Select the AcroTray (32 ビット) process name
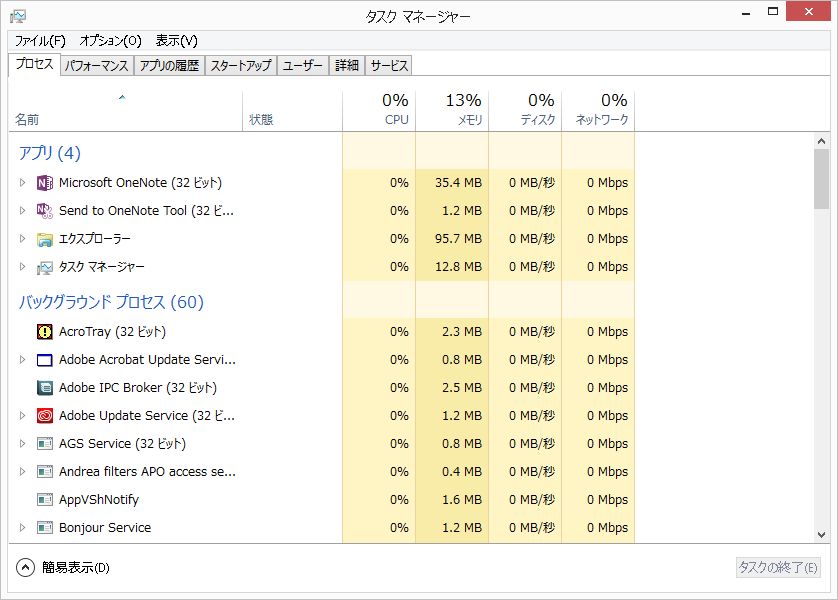 [112, 332]
